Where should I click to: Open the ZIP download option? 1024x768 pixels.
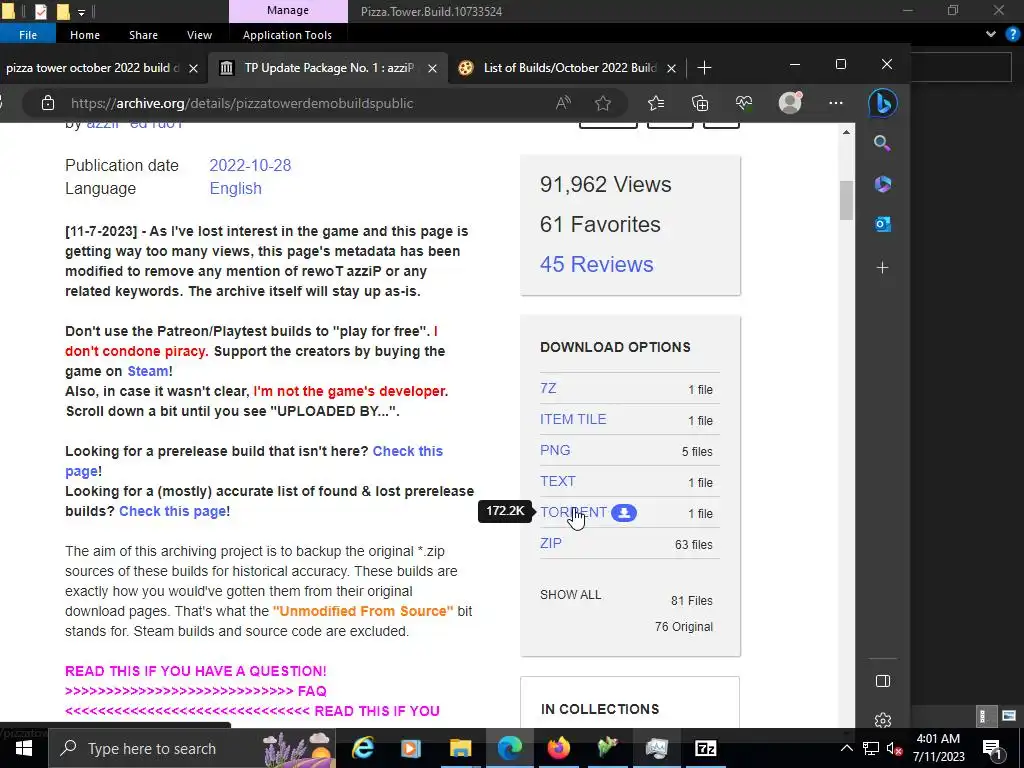tap(551, 543)
